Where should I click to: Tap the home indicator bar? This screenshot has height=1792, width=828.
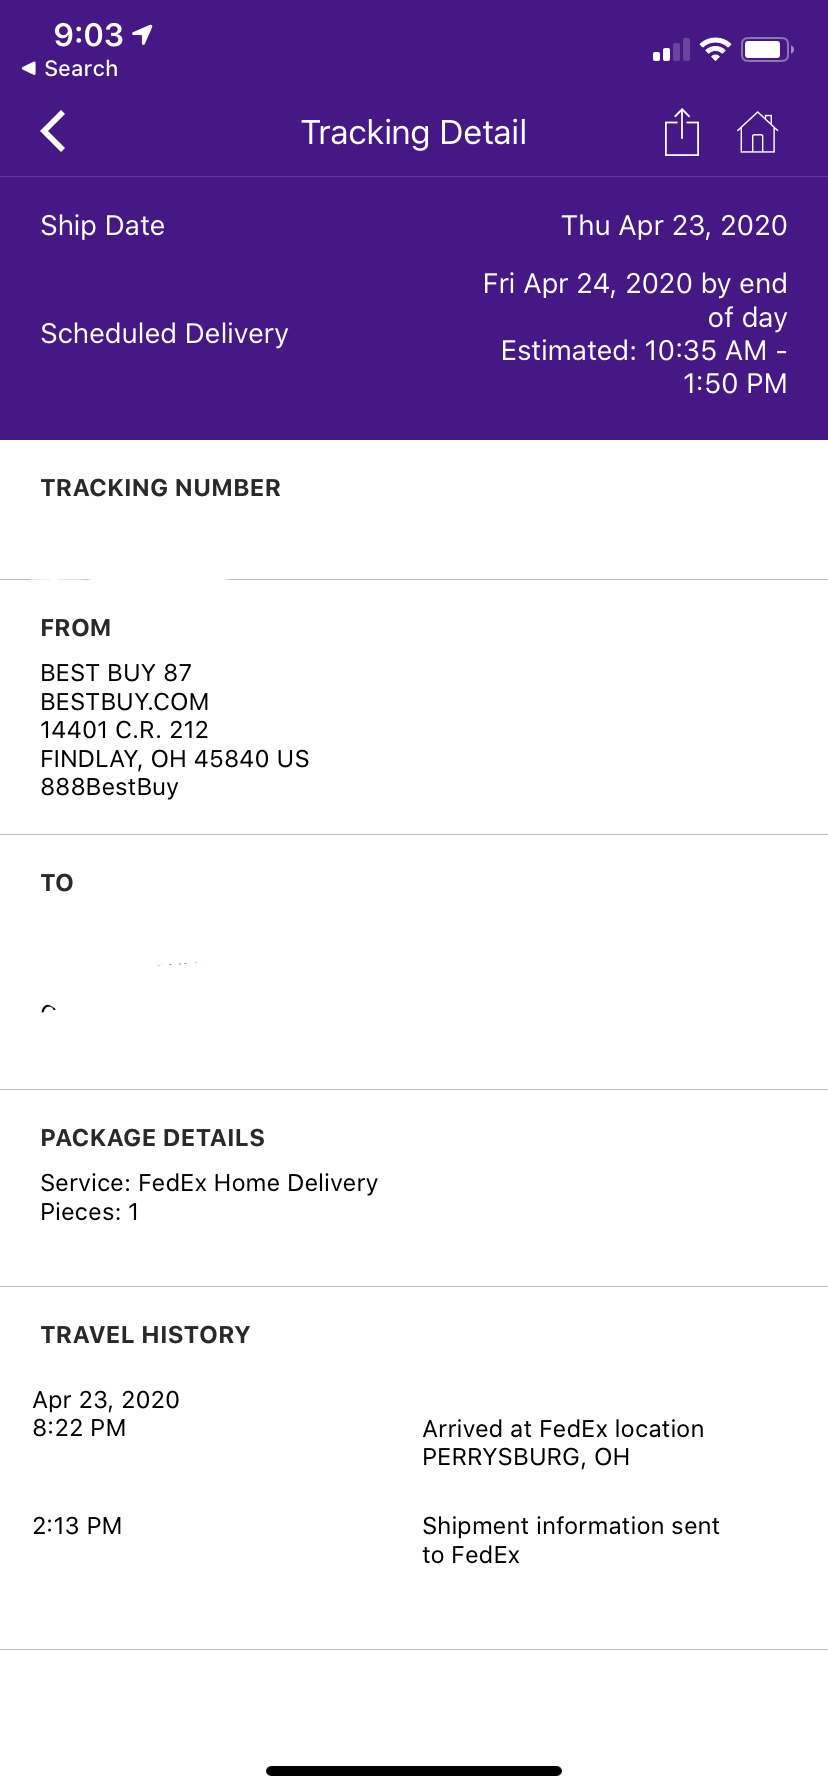point(414,1771)
